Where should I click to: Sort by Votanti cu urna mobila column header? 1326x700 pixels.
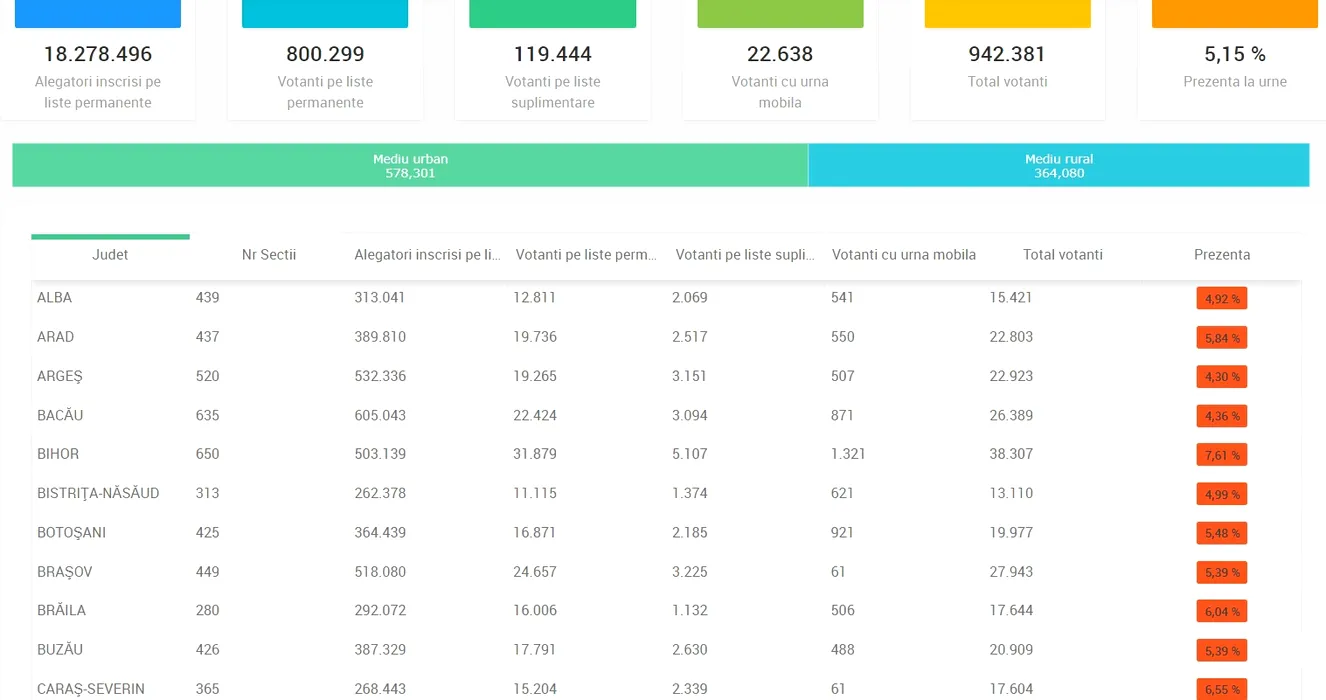click(x=903, y=255)
